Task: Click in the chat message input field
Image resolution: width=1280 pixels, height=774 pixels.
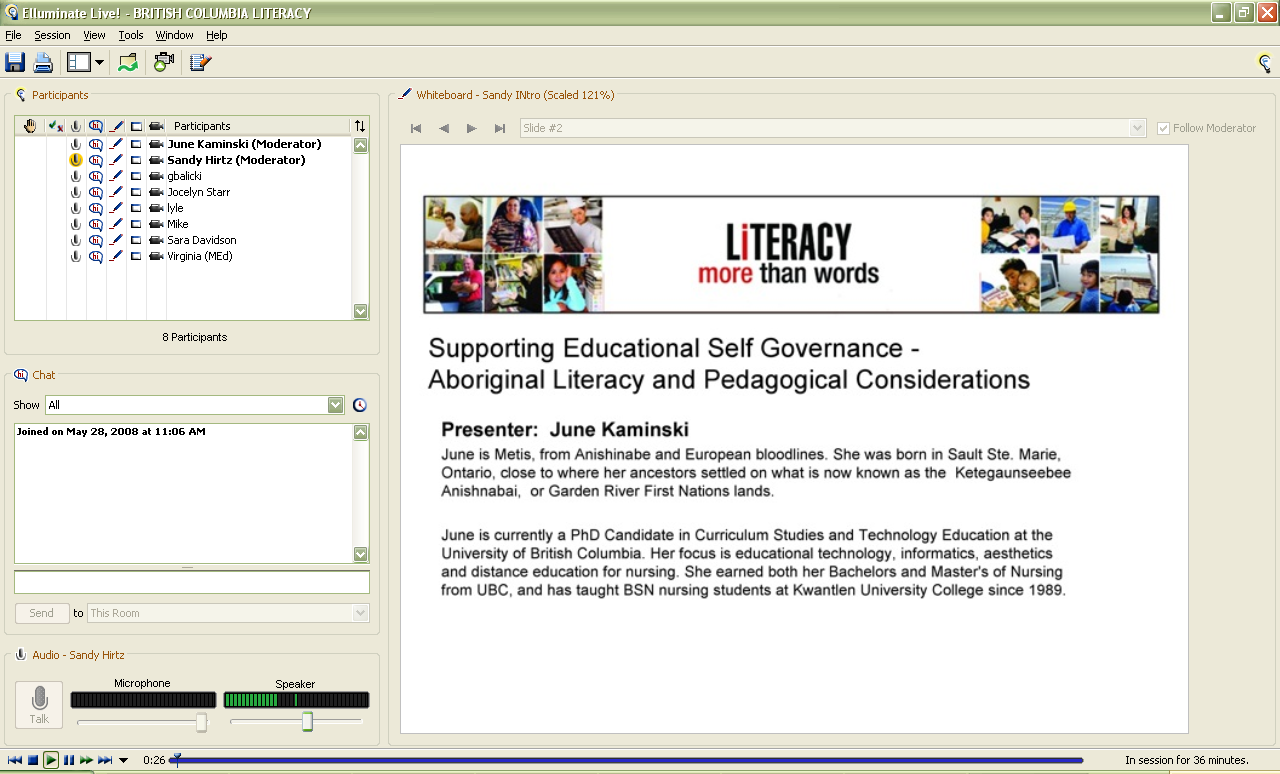Action: [191, 582]
